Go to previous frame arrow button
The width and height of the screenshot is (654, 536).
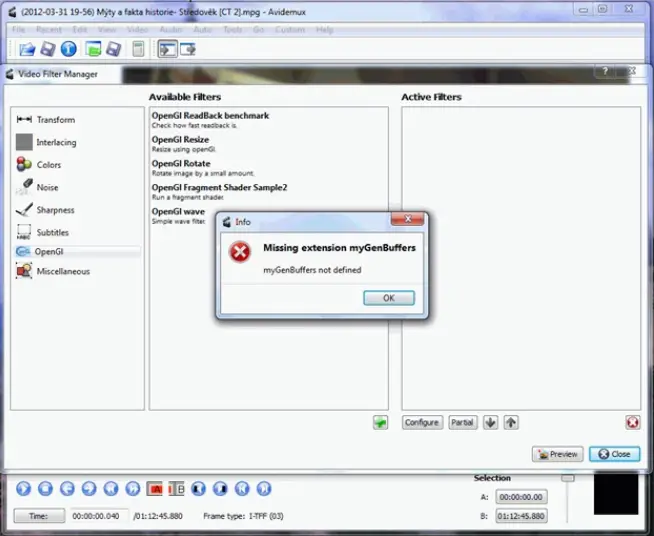[67, 488]
